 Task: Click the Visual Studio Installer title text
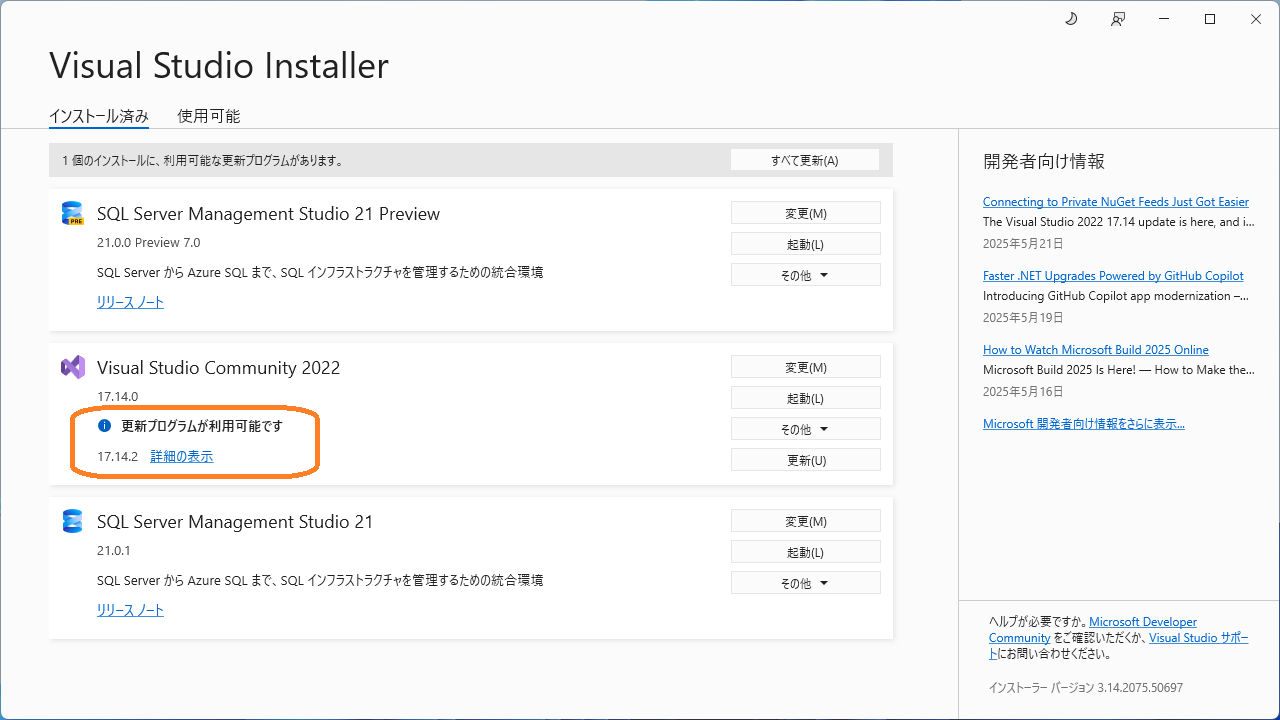pyautogui.click(x=219, y=66)
